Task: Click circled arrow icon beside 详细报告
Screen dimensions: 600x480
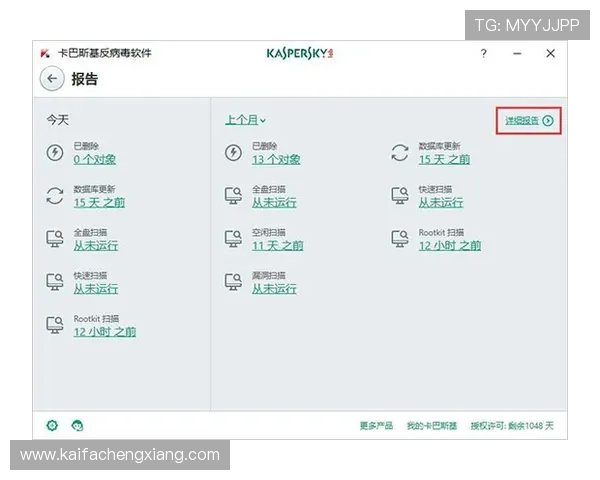Action: (x=548, y=121)
